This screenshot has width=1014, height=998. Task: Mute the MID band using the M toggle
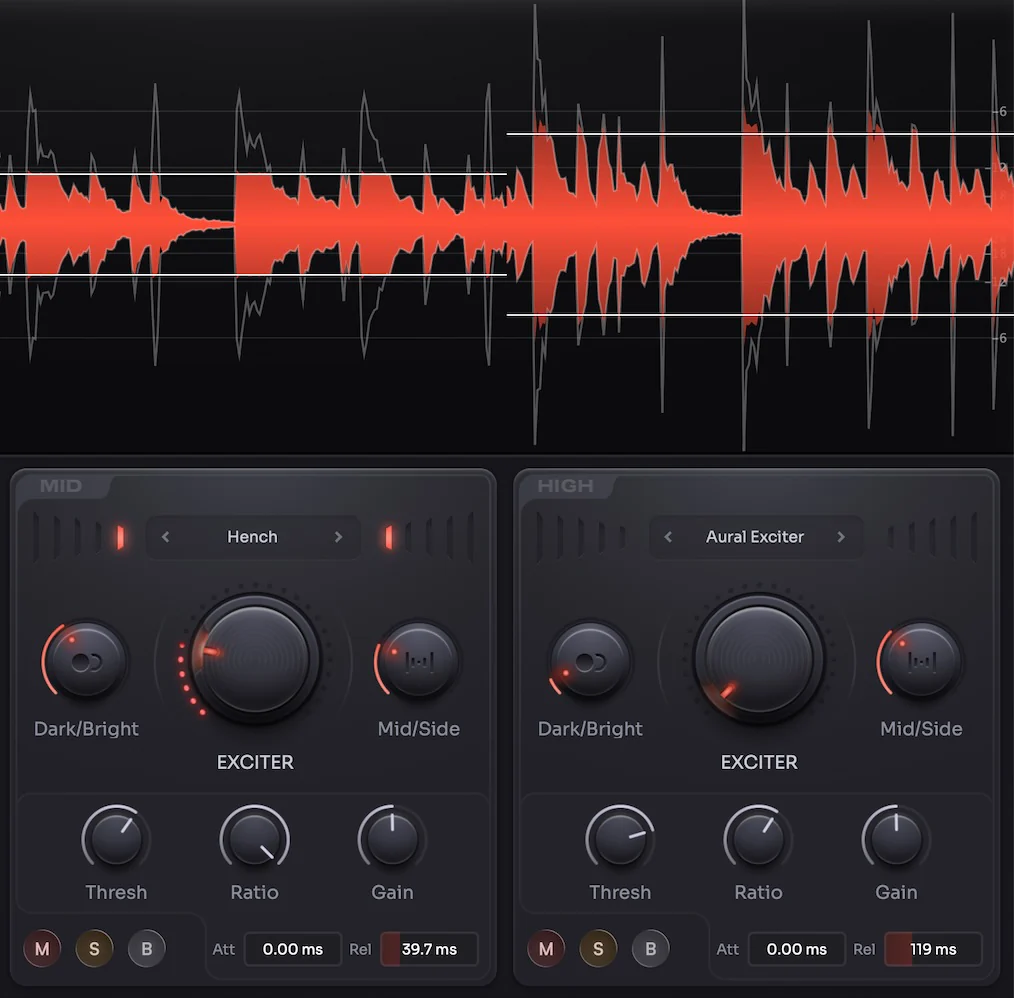pyautogui.click(x=41, y=948)
